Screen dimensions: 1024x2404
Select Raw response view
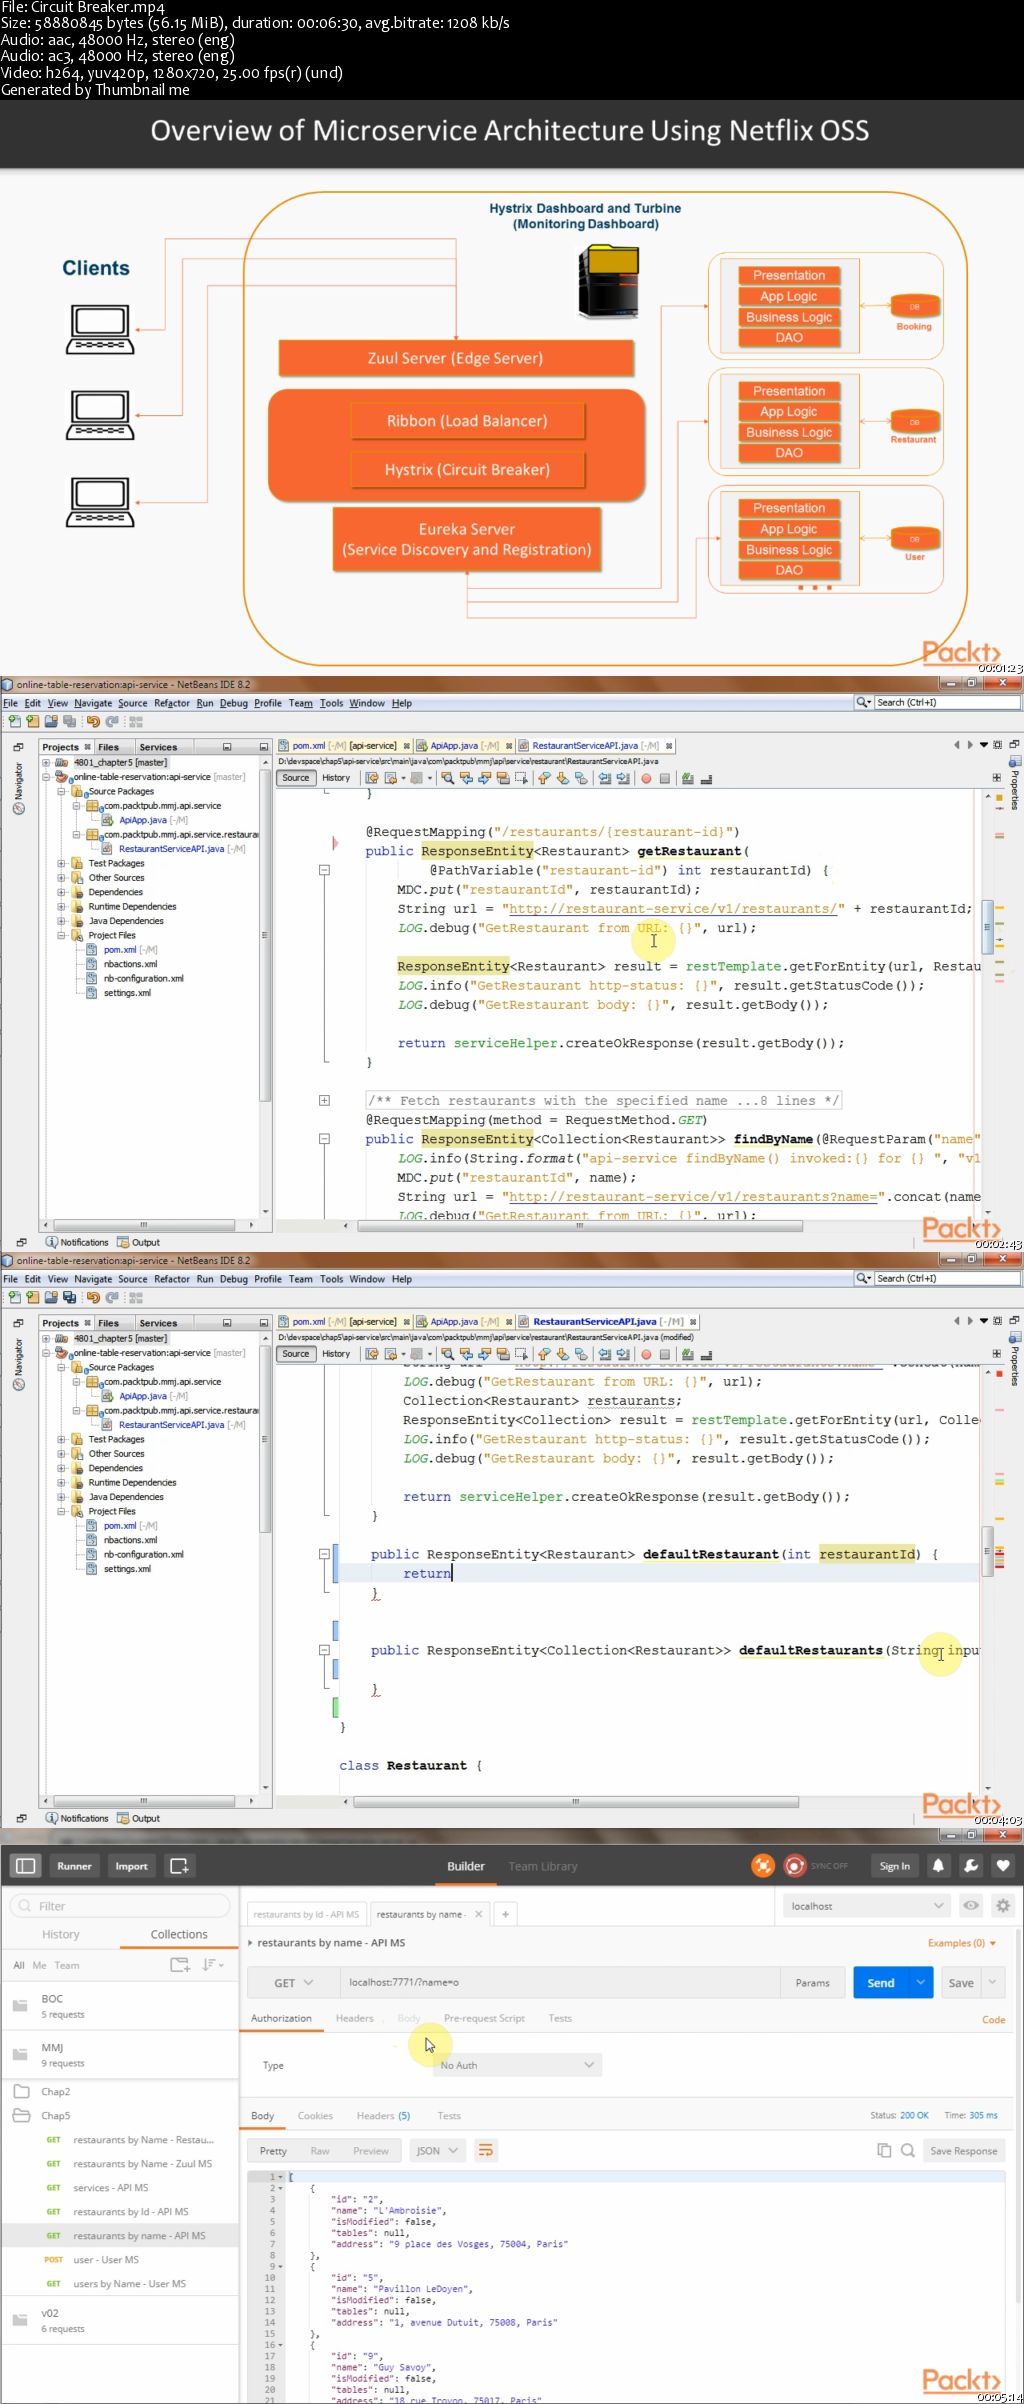pyautogui.click(x=320, y=2151)
